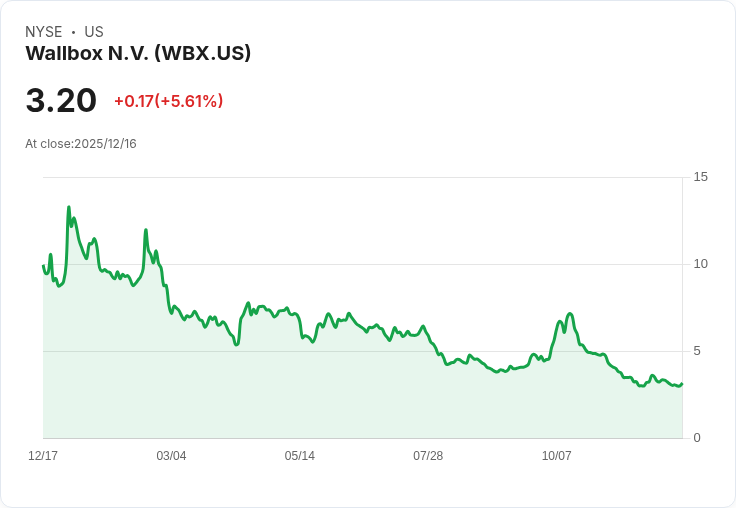Image resolution: width=736 pixels, height=508 pixels.
Task: Click the 0 value on the y-axis
Action: tap(697, 438)
